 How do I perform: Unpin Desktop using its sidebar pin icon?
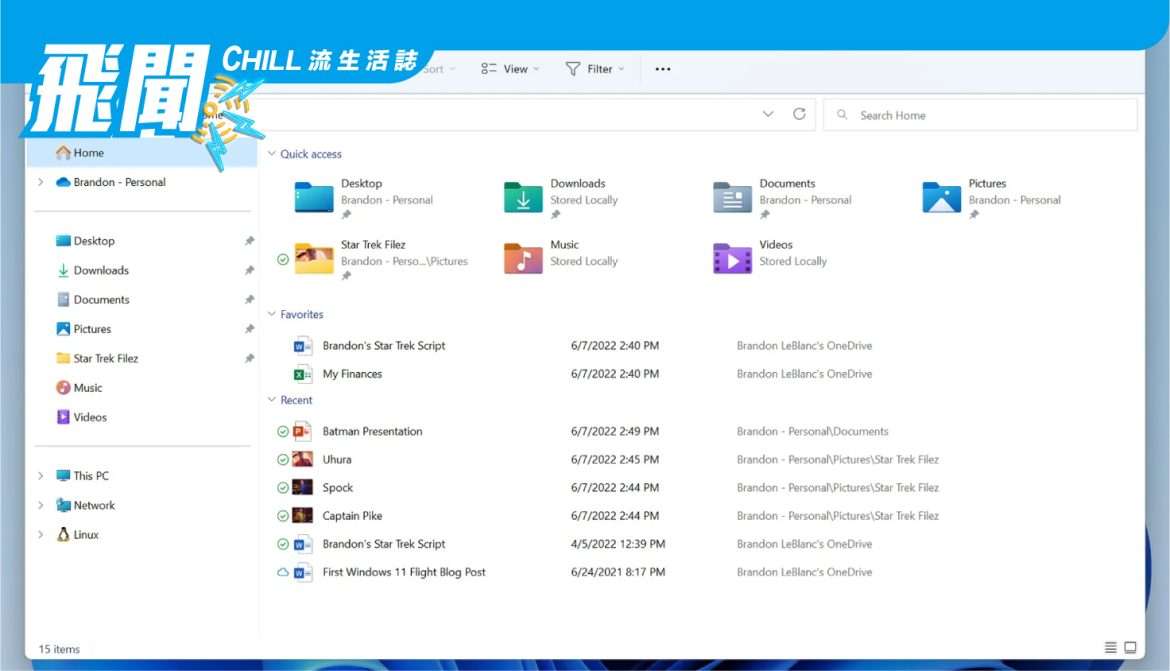(x=249, y=240)
